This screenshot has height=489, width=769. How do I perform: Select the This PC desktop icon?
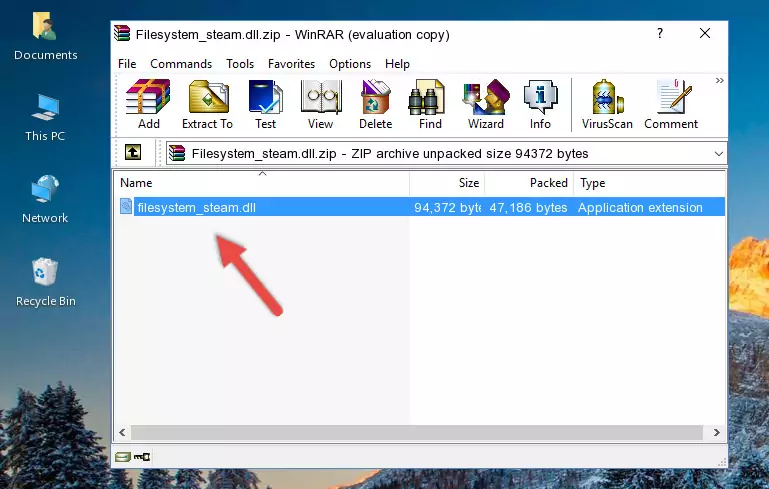45,118
